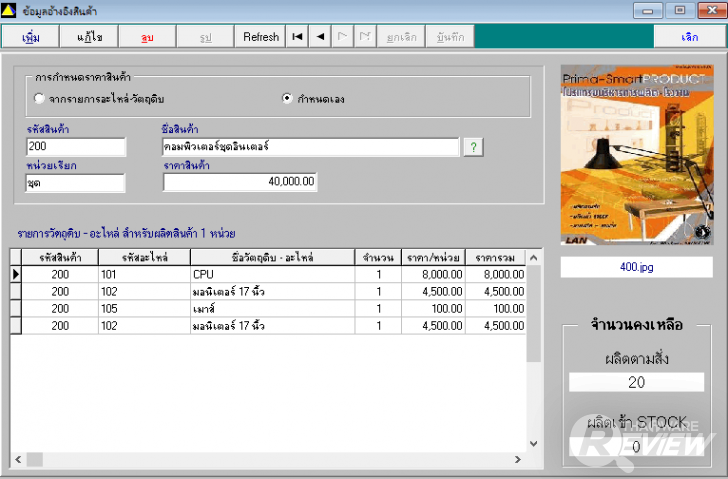Click grid horizontal scrollbar right arrow
Viewport: 728px width, 479px height.
(x=518, y=460)
